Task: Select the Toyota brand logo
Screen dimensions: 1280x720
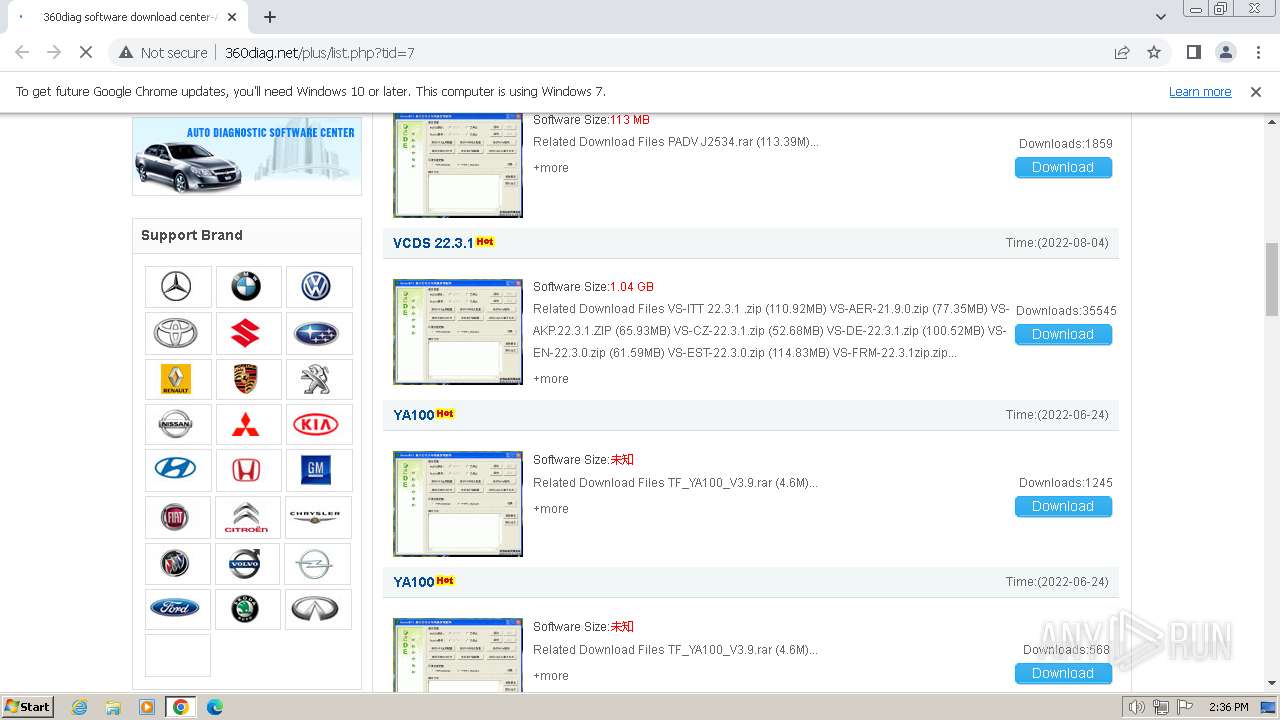Action: click(177, 333)
